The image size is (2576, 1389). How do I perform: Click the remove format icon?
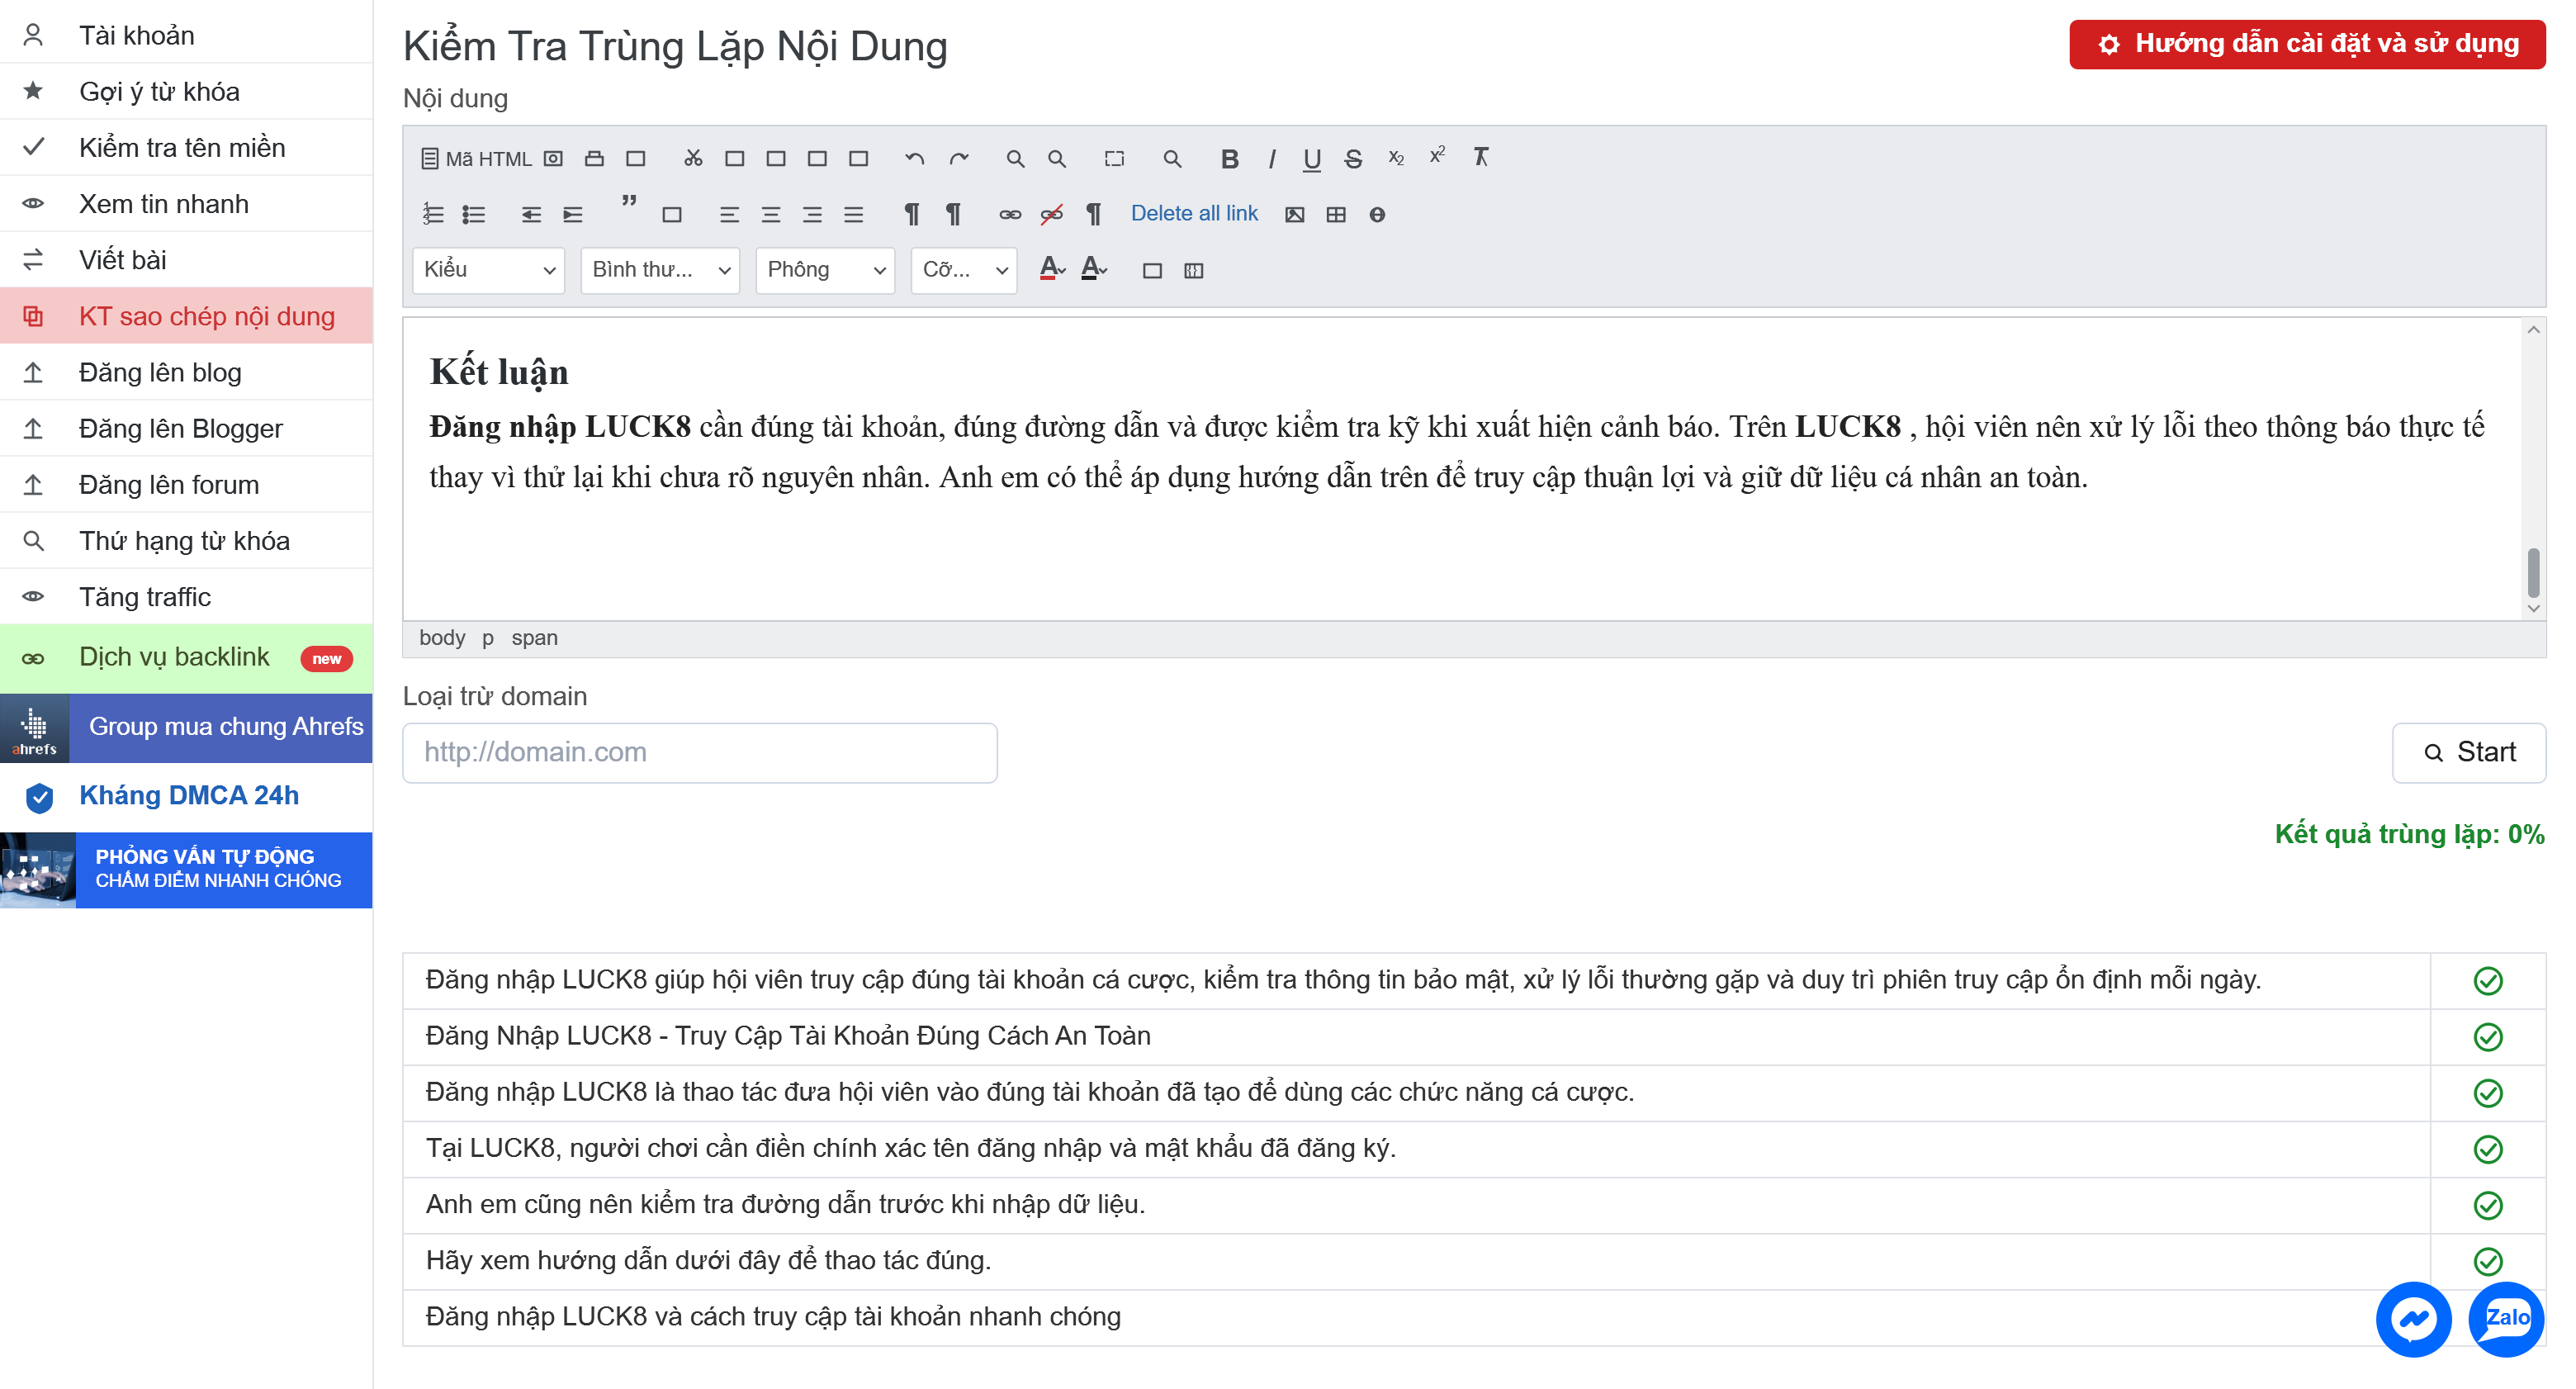[x=1481, y=157]
